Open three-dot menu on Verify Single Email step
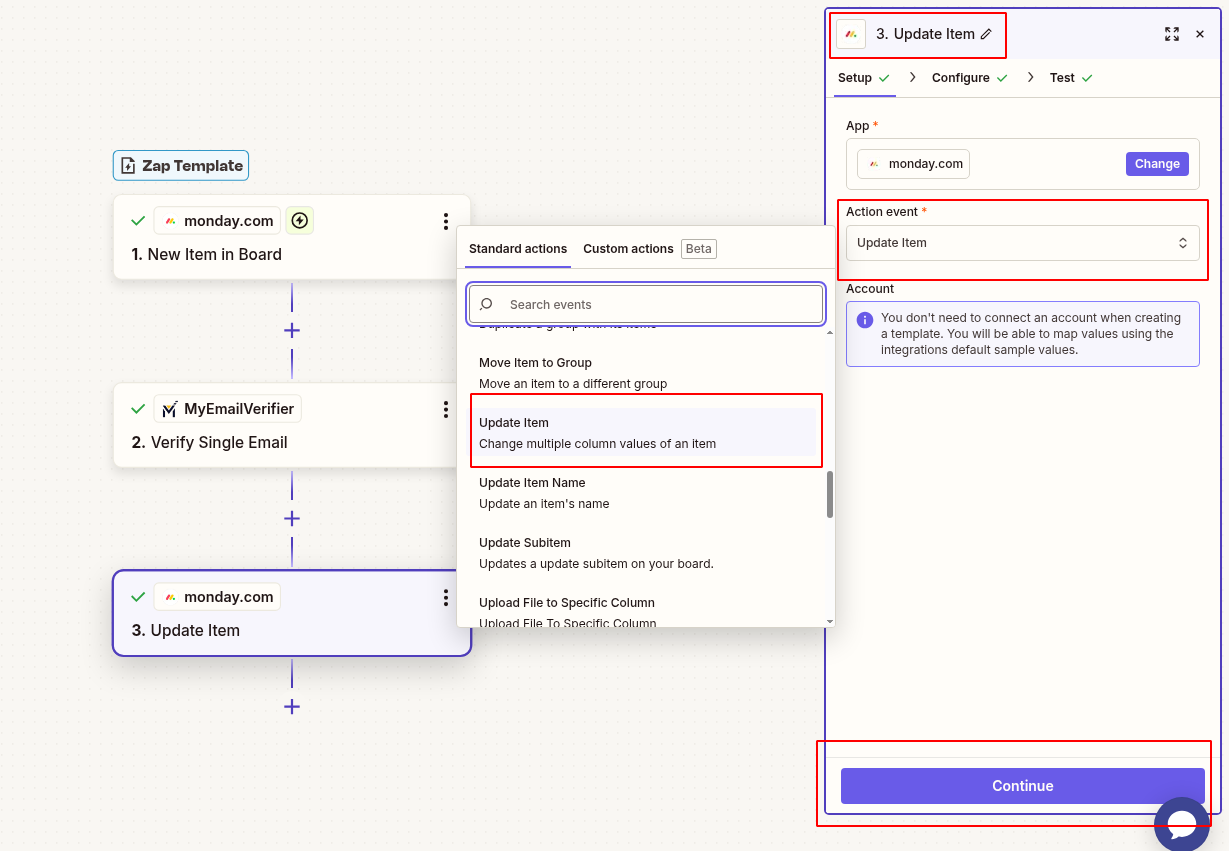The height and width of the screenshot is (851, 1229). (x=446, y=409)
